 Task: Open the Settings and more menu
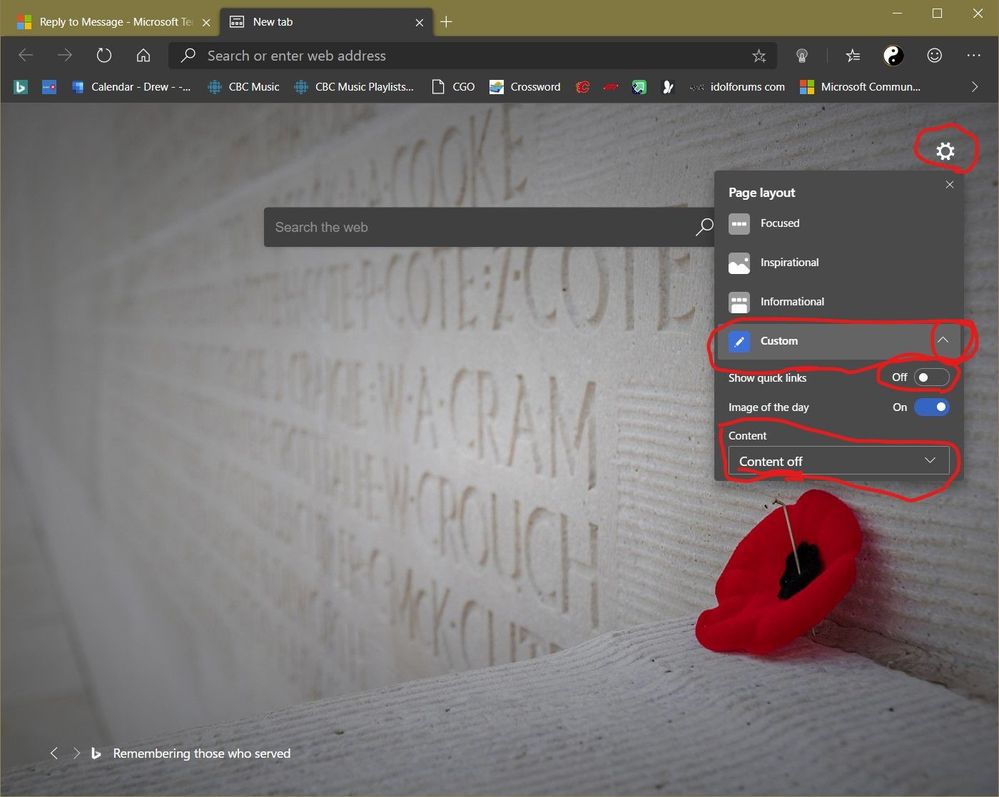coord(974,56)
